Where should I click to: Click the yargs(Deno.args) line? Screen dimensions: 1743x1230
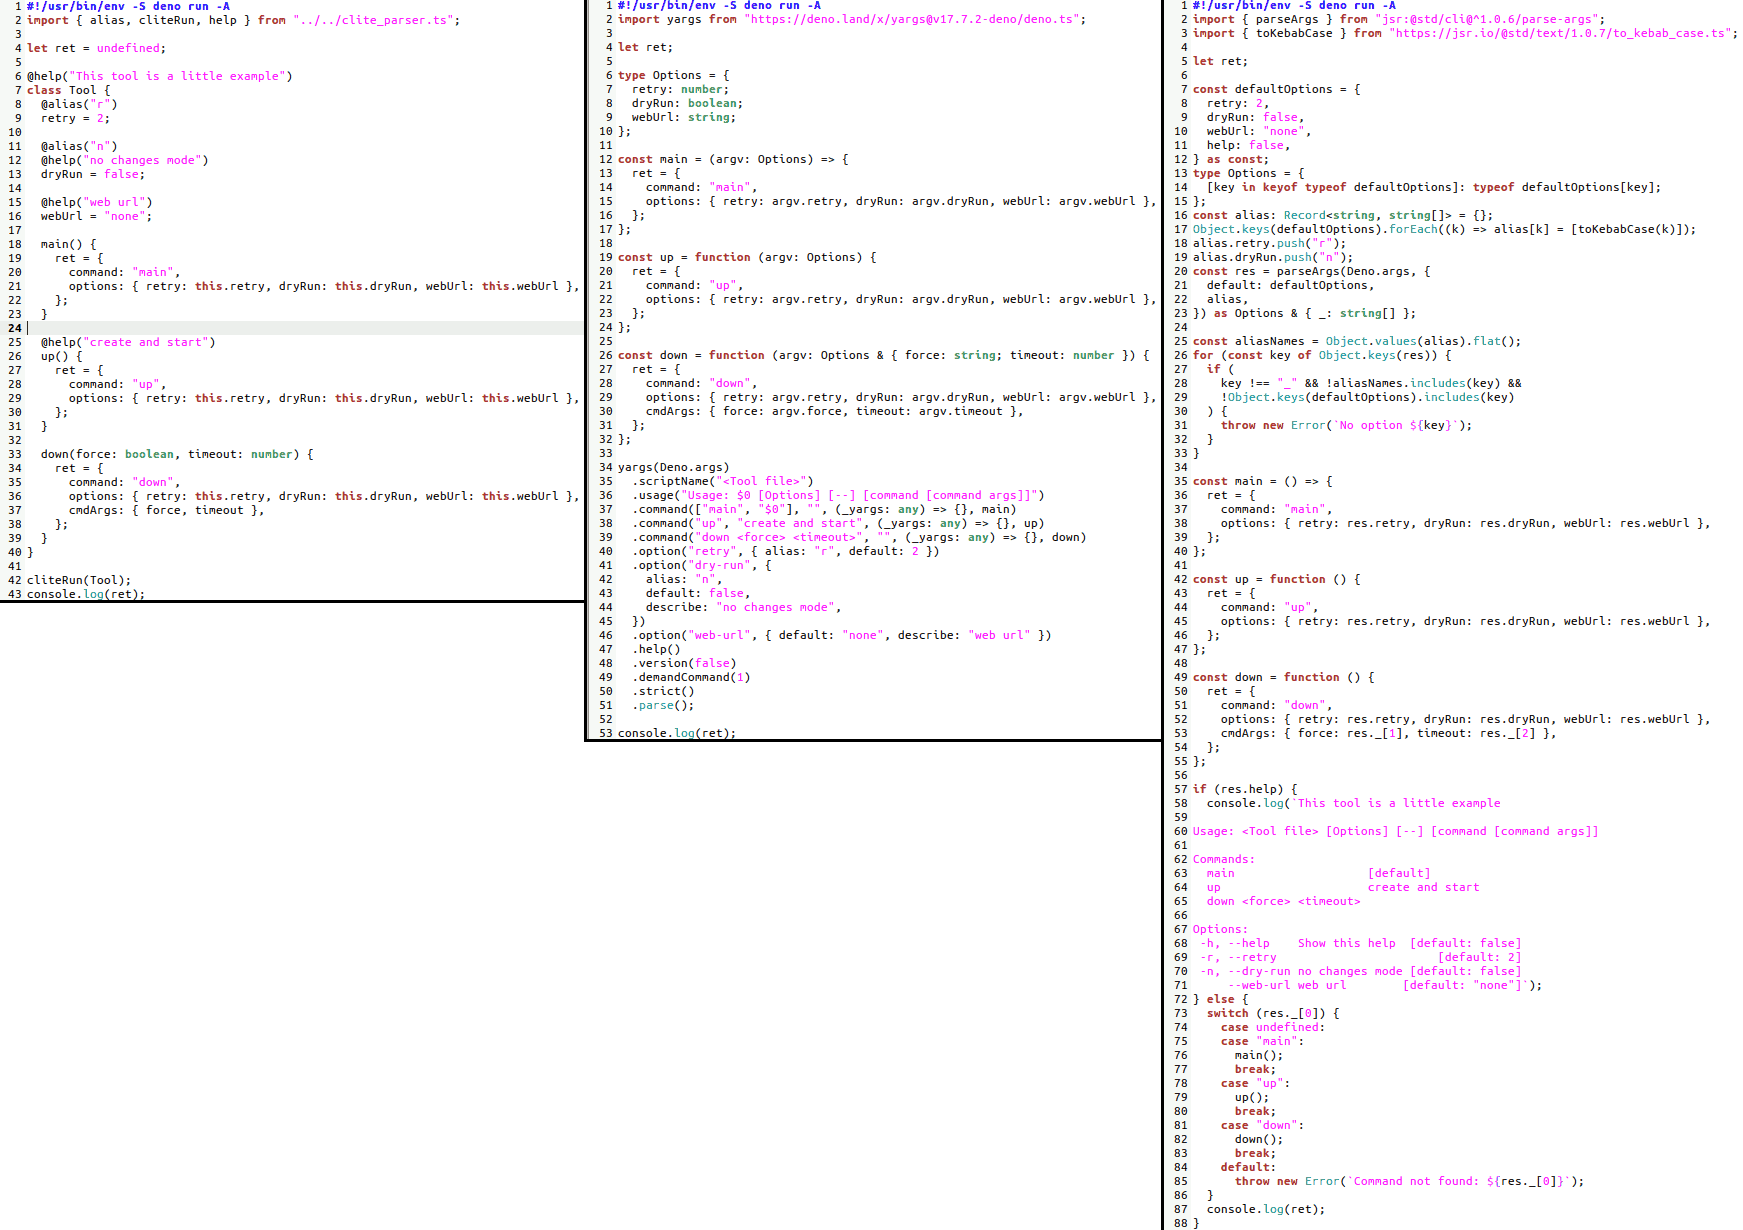pos(674,467)
